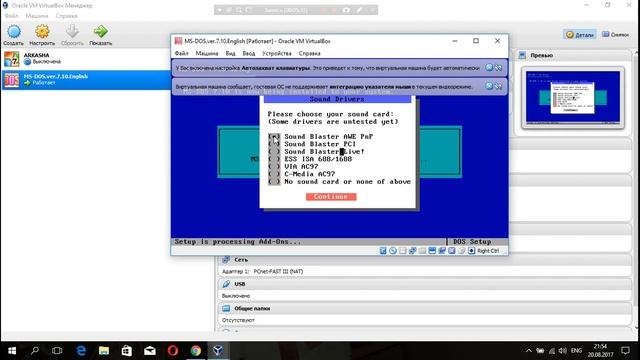Open Action Center notification icon
This screenshot has height=360, width=640.
625,351
